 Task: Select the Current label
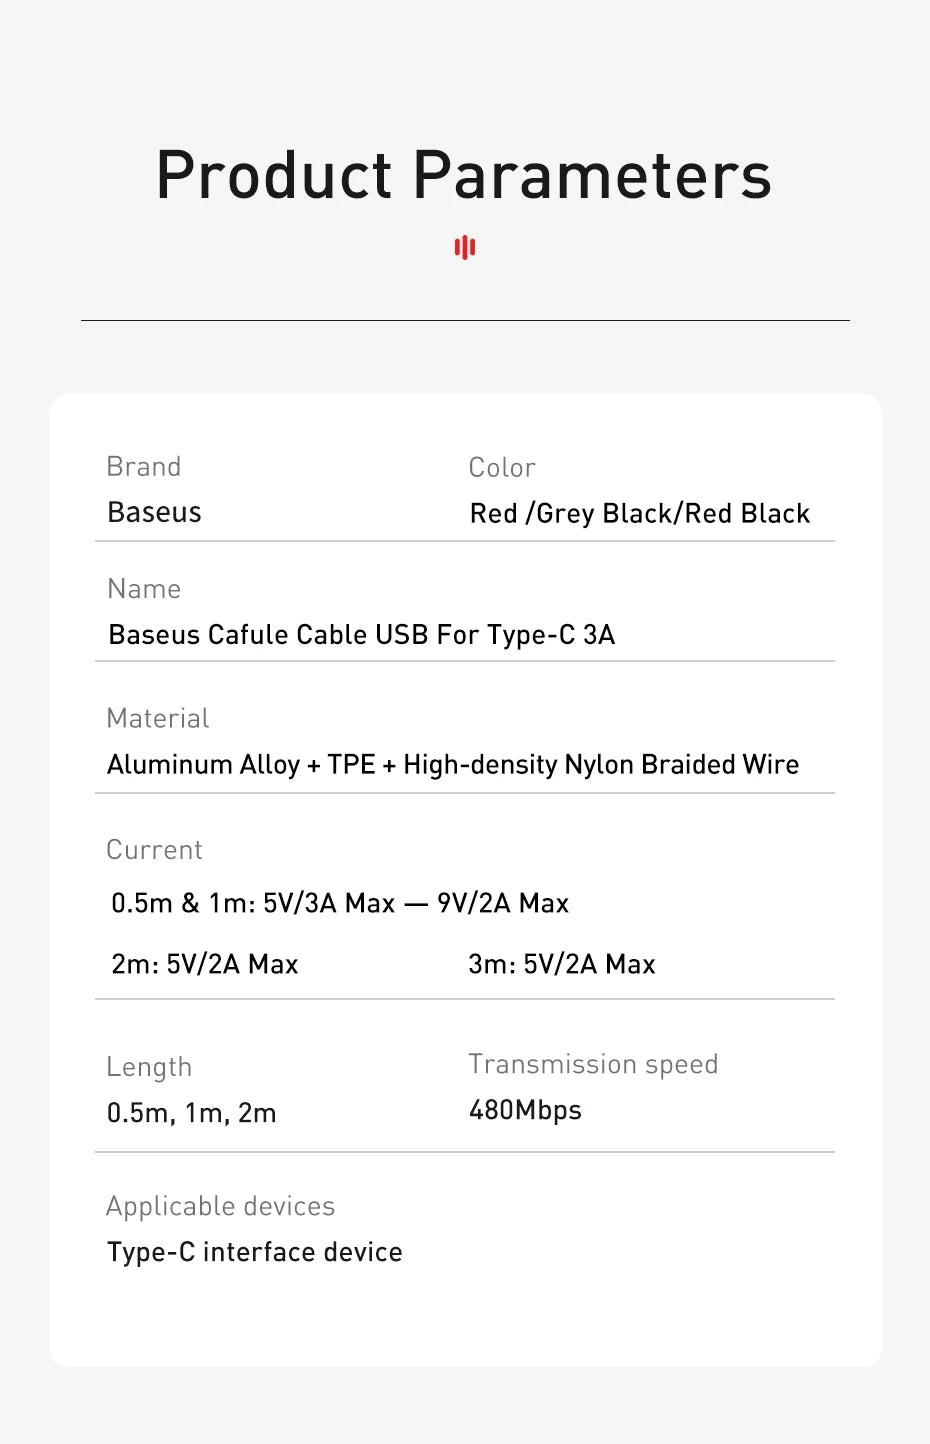click(155, 850)
